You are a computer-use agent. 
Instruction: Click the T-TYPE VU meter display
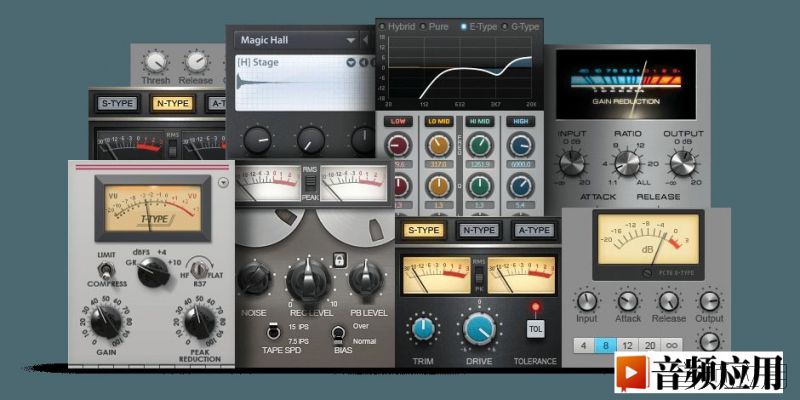pyautogui.click(x=153, y=208)
